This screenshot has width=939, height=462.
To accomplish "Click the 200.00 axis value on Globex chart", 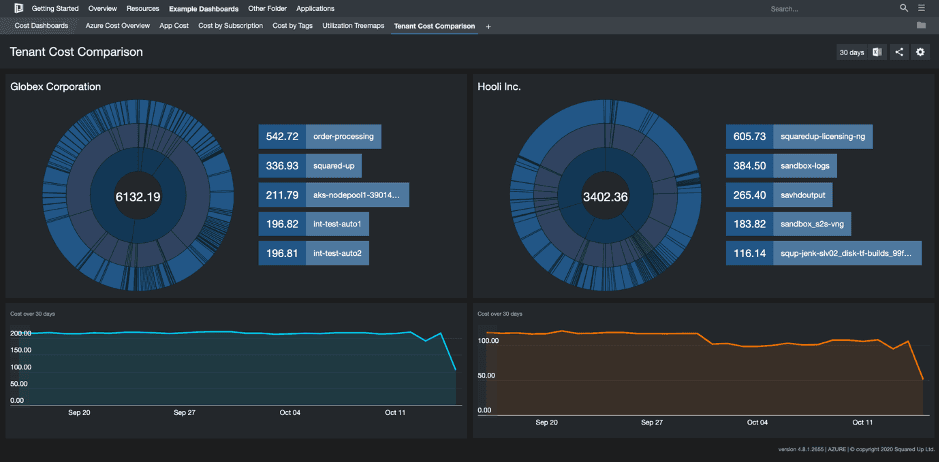I will (21, 333).
